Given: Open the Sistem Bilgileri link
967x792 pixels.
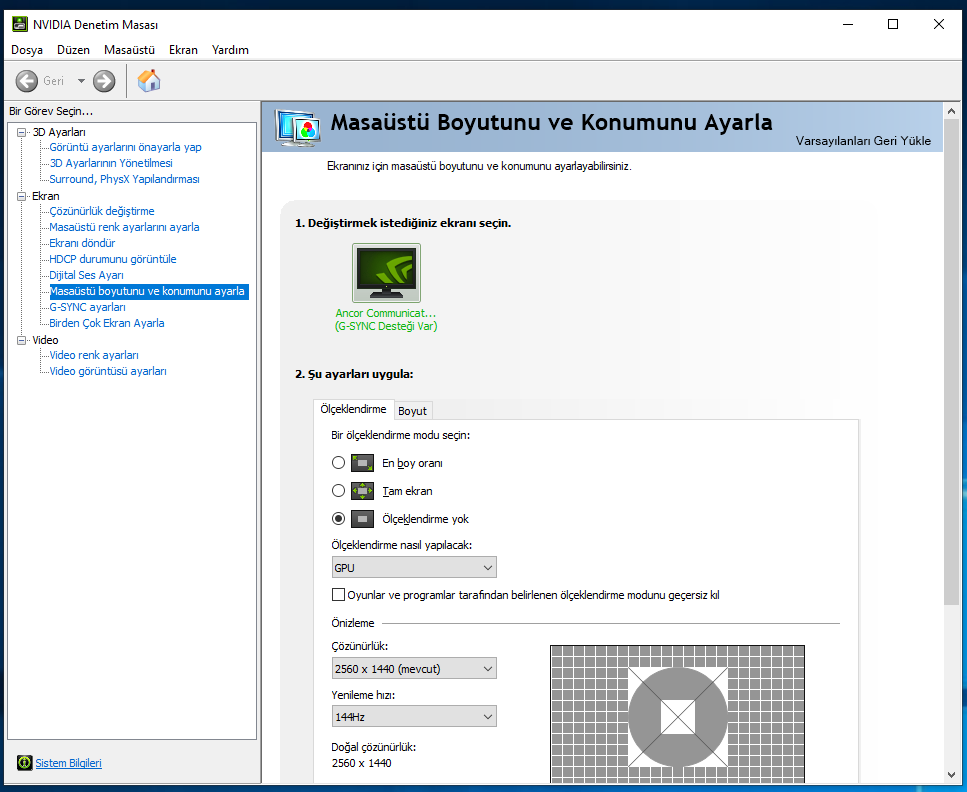Looking at the screenshot, I should [x=68, y=763].
